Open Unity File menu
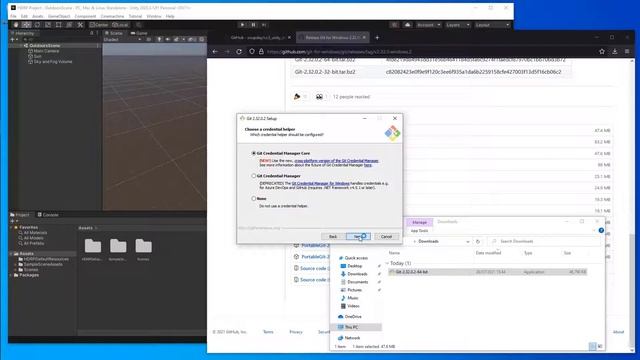Image resolution: width=640 pixels, height=360 pixels. pyautogui.click(x=13, y=16)
